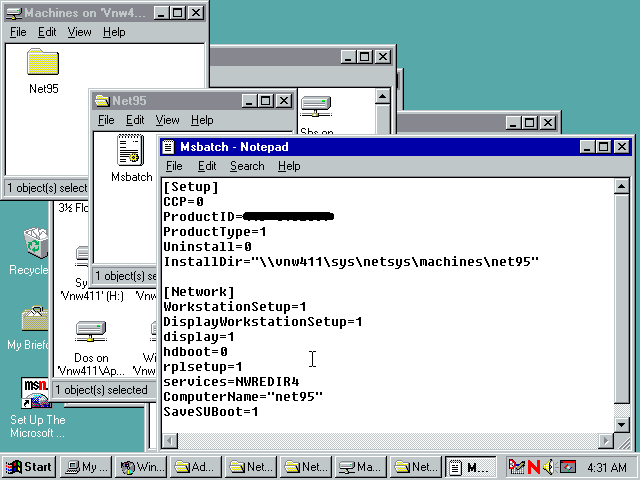Click the DisplayWorkstationSetup=1 line
640x480 pixels.
[x=263, y=322]
